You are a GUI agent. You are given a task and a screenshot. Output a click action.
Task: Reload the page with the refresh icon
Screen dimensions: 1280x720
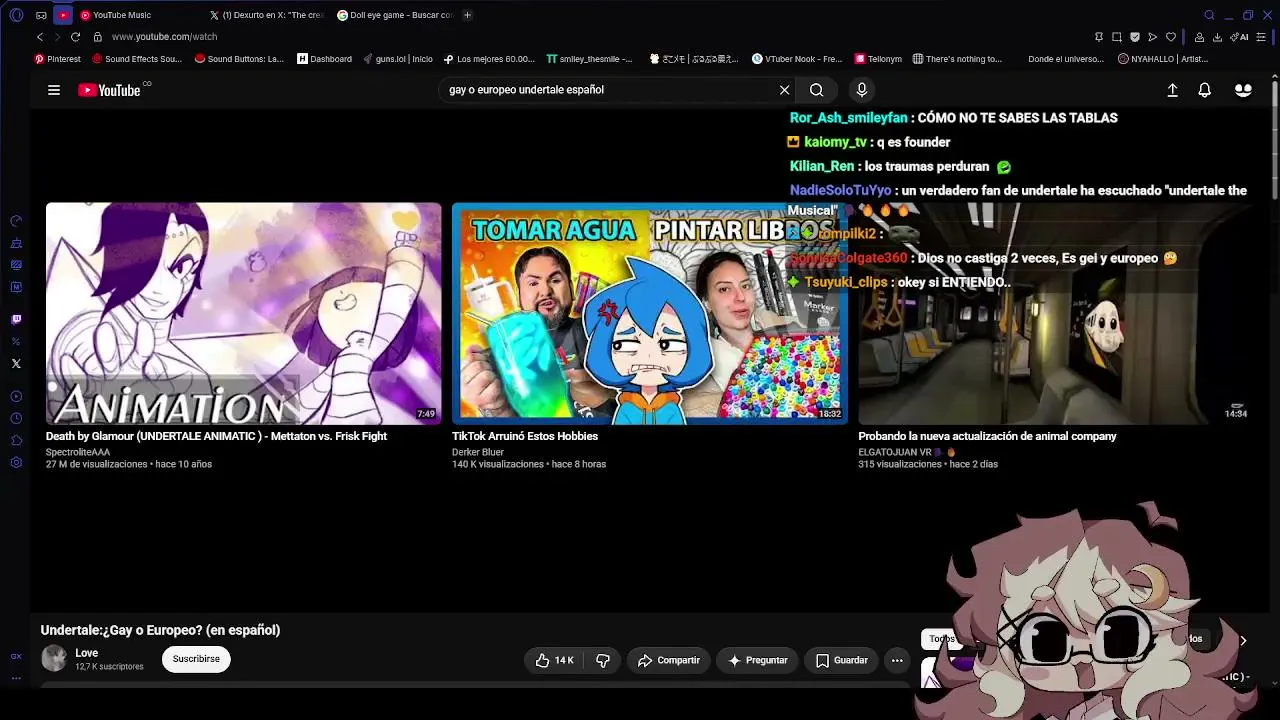[75, 37]
